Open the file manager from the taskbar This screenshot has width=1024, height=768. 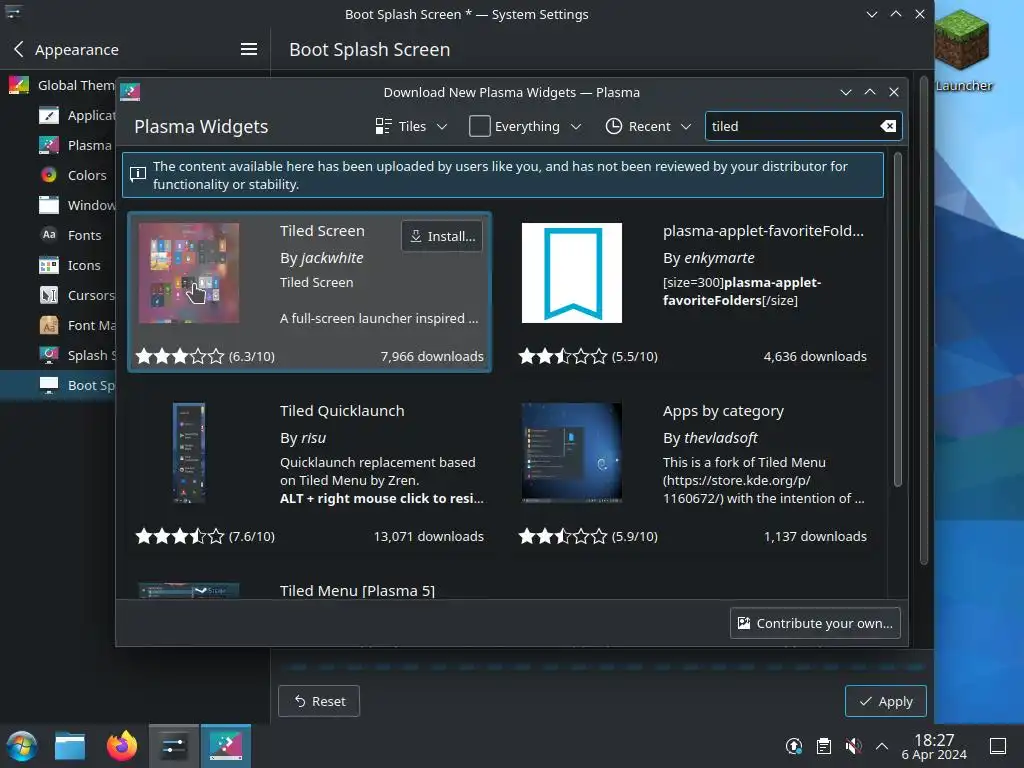pyautogui.click(x=70, y=746)
